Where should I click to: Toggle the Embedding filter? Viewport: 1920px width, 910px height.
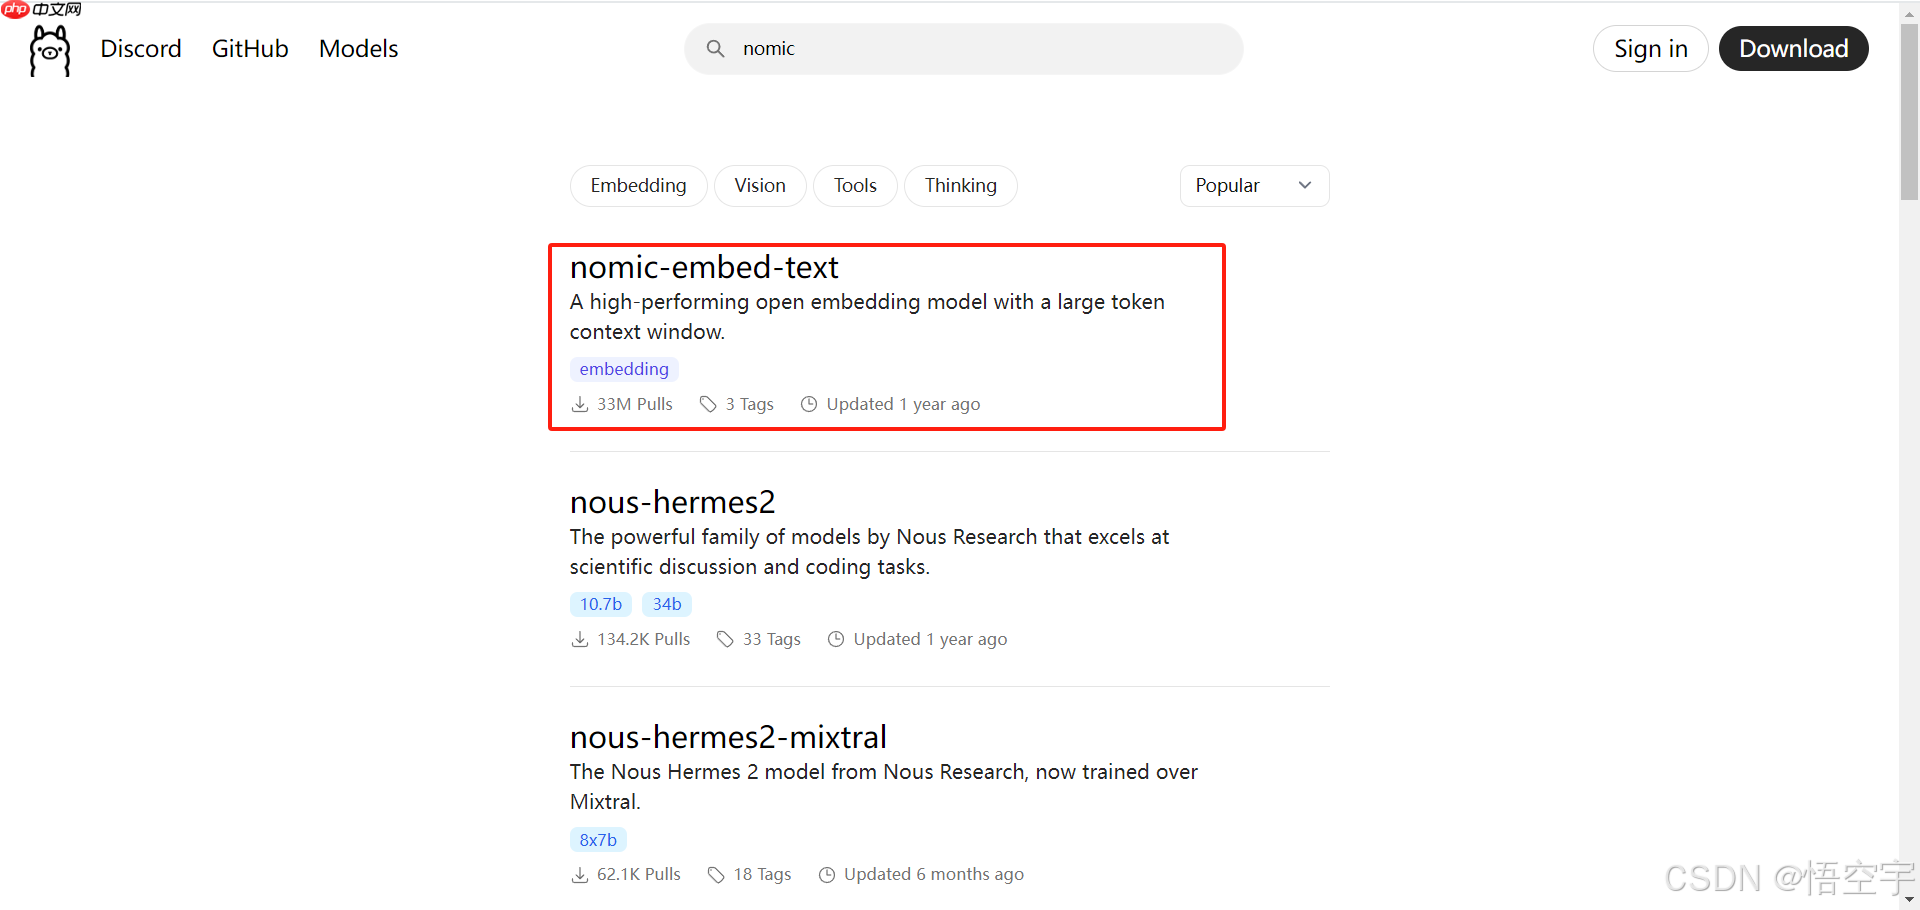click(638, 186)
